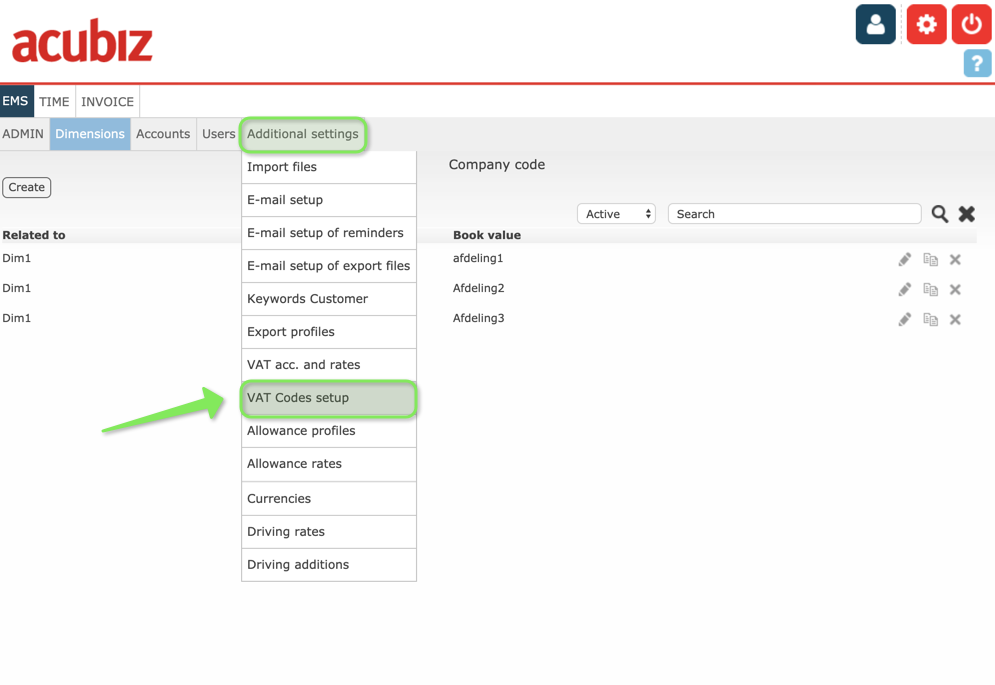Image resolution: width=995 pixels, height=685 pixels.
Task: Delete the afdeling1 row
Action: click(x=955, y=259)
